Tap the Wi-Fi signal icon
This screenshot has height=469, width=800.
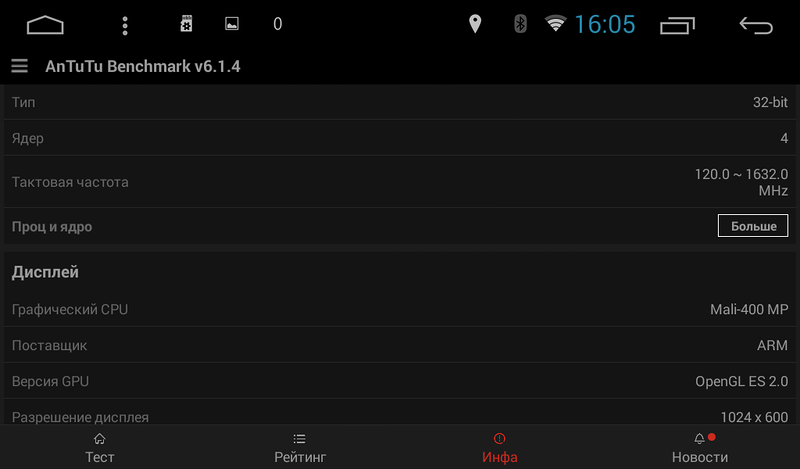[x=555, y=23]
